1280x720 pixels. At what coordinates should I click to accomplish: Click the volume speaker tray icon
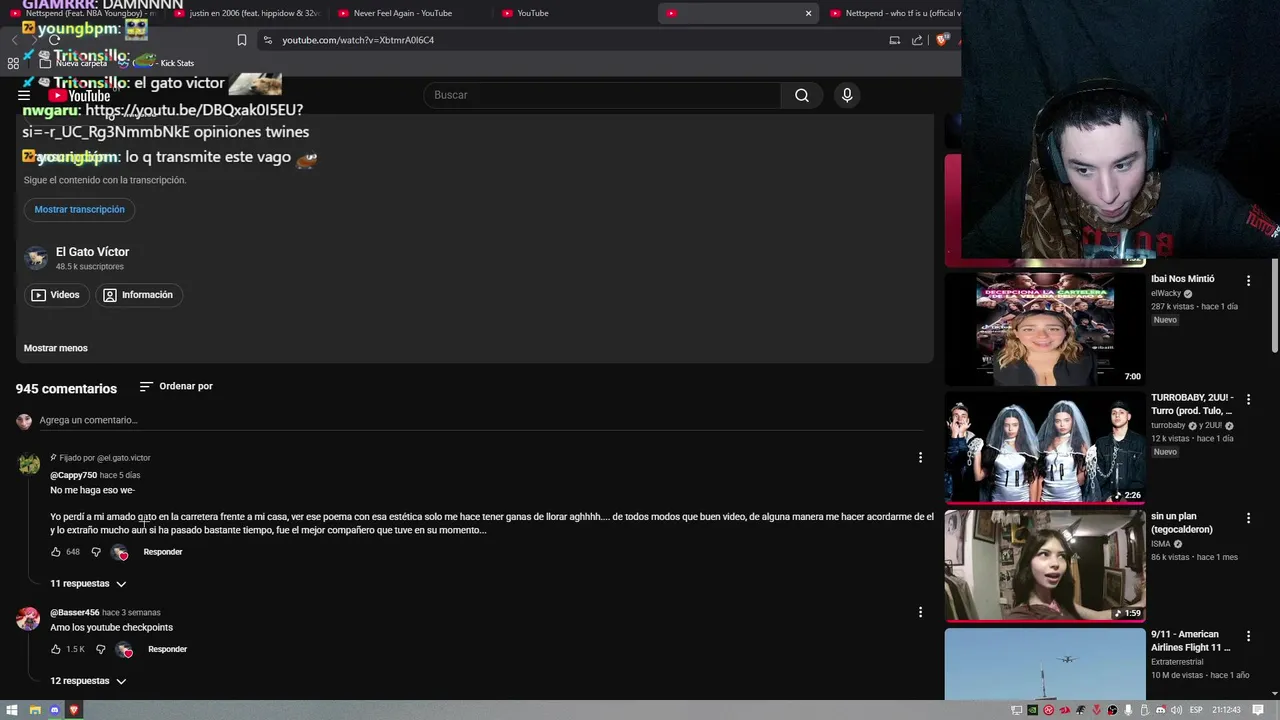[1176, 710]
